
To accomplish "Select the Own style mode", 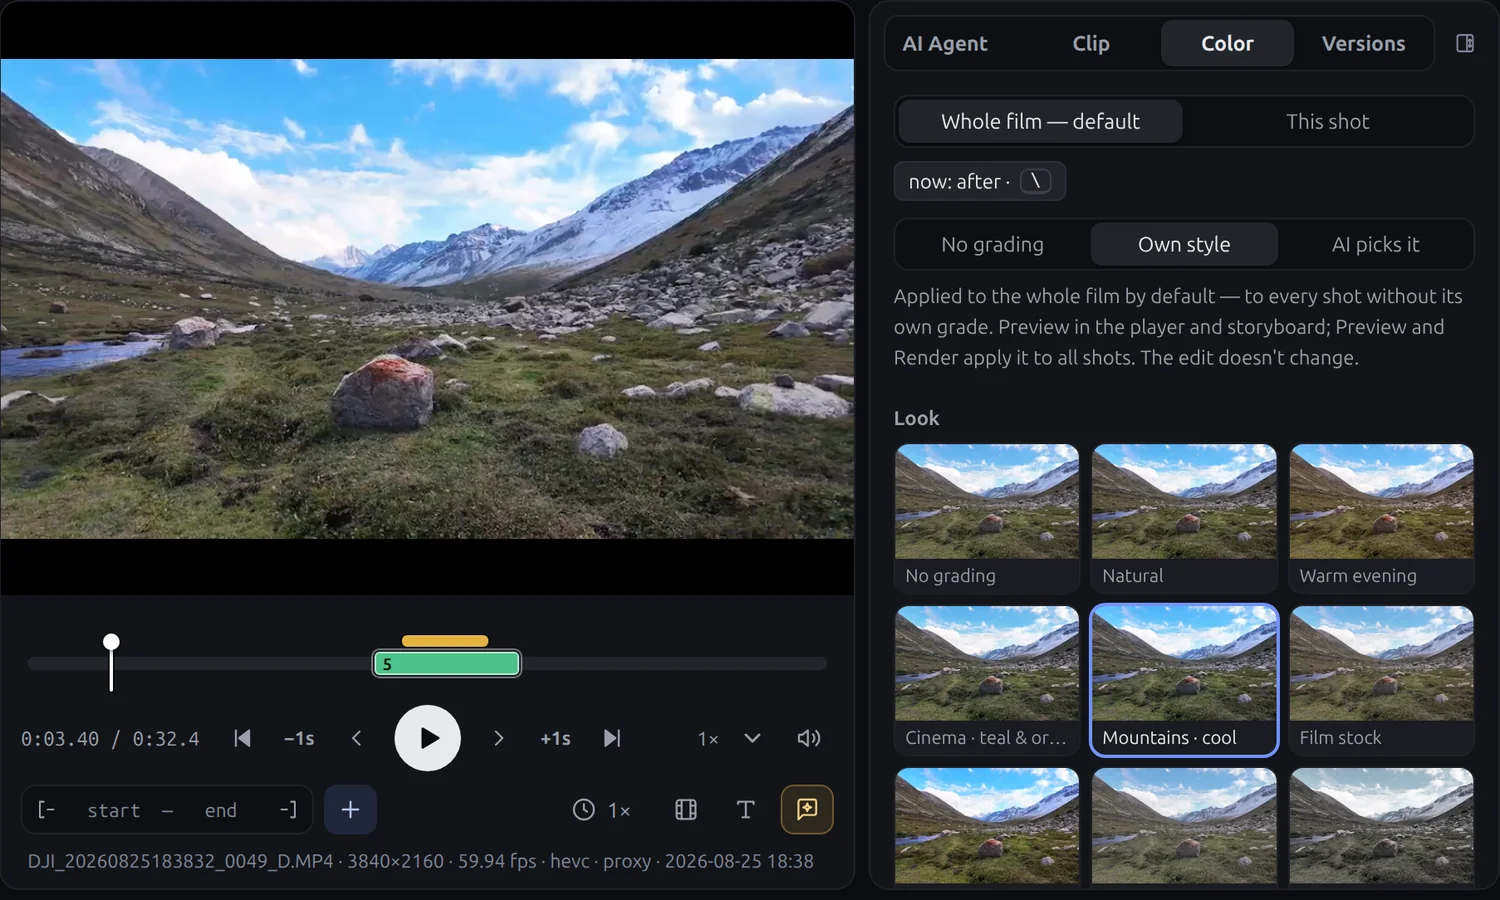I will (x=1184, y=244).
